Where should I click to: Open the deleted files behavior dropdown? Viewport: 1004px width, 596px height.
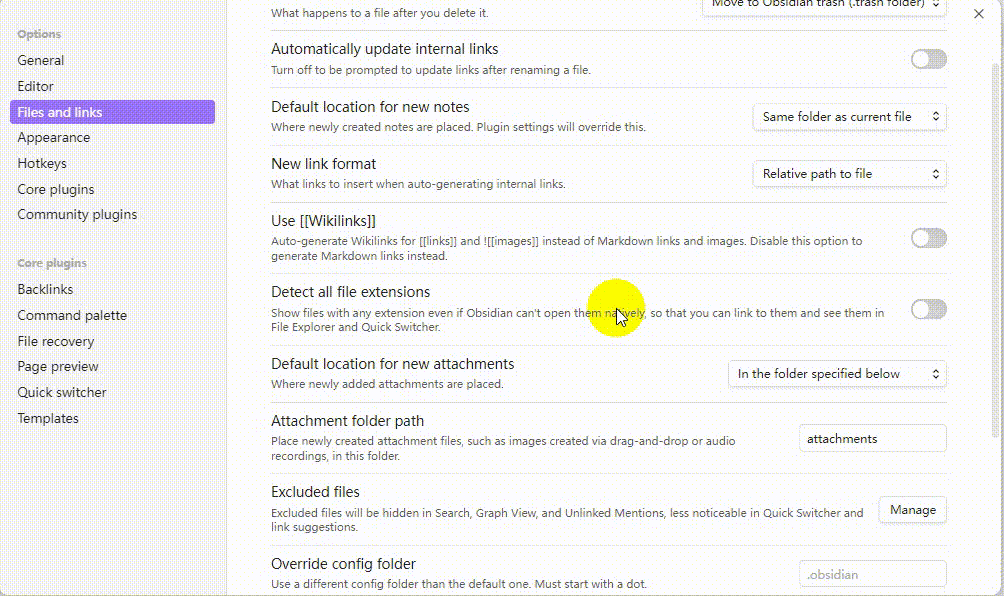pos(822,7)
